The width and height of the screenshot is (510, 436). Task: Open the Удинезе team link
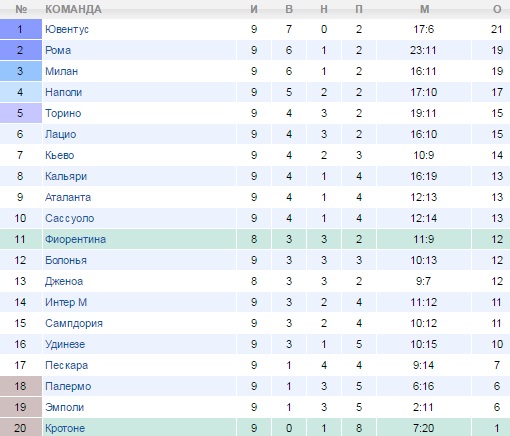[x=65, y=344]
